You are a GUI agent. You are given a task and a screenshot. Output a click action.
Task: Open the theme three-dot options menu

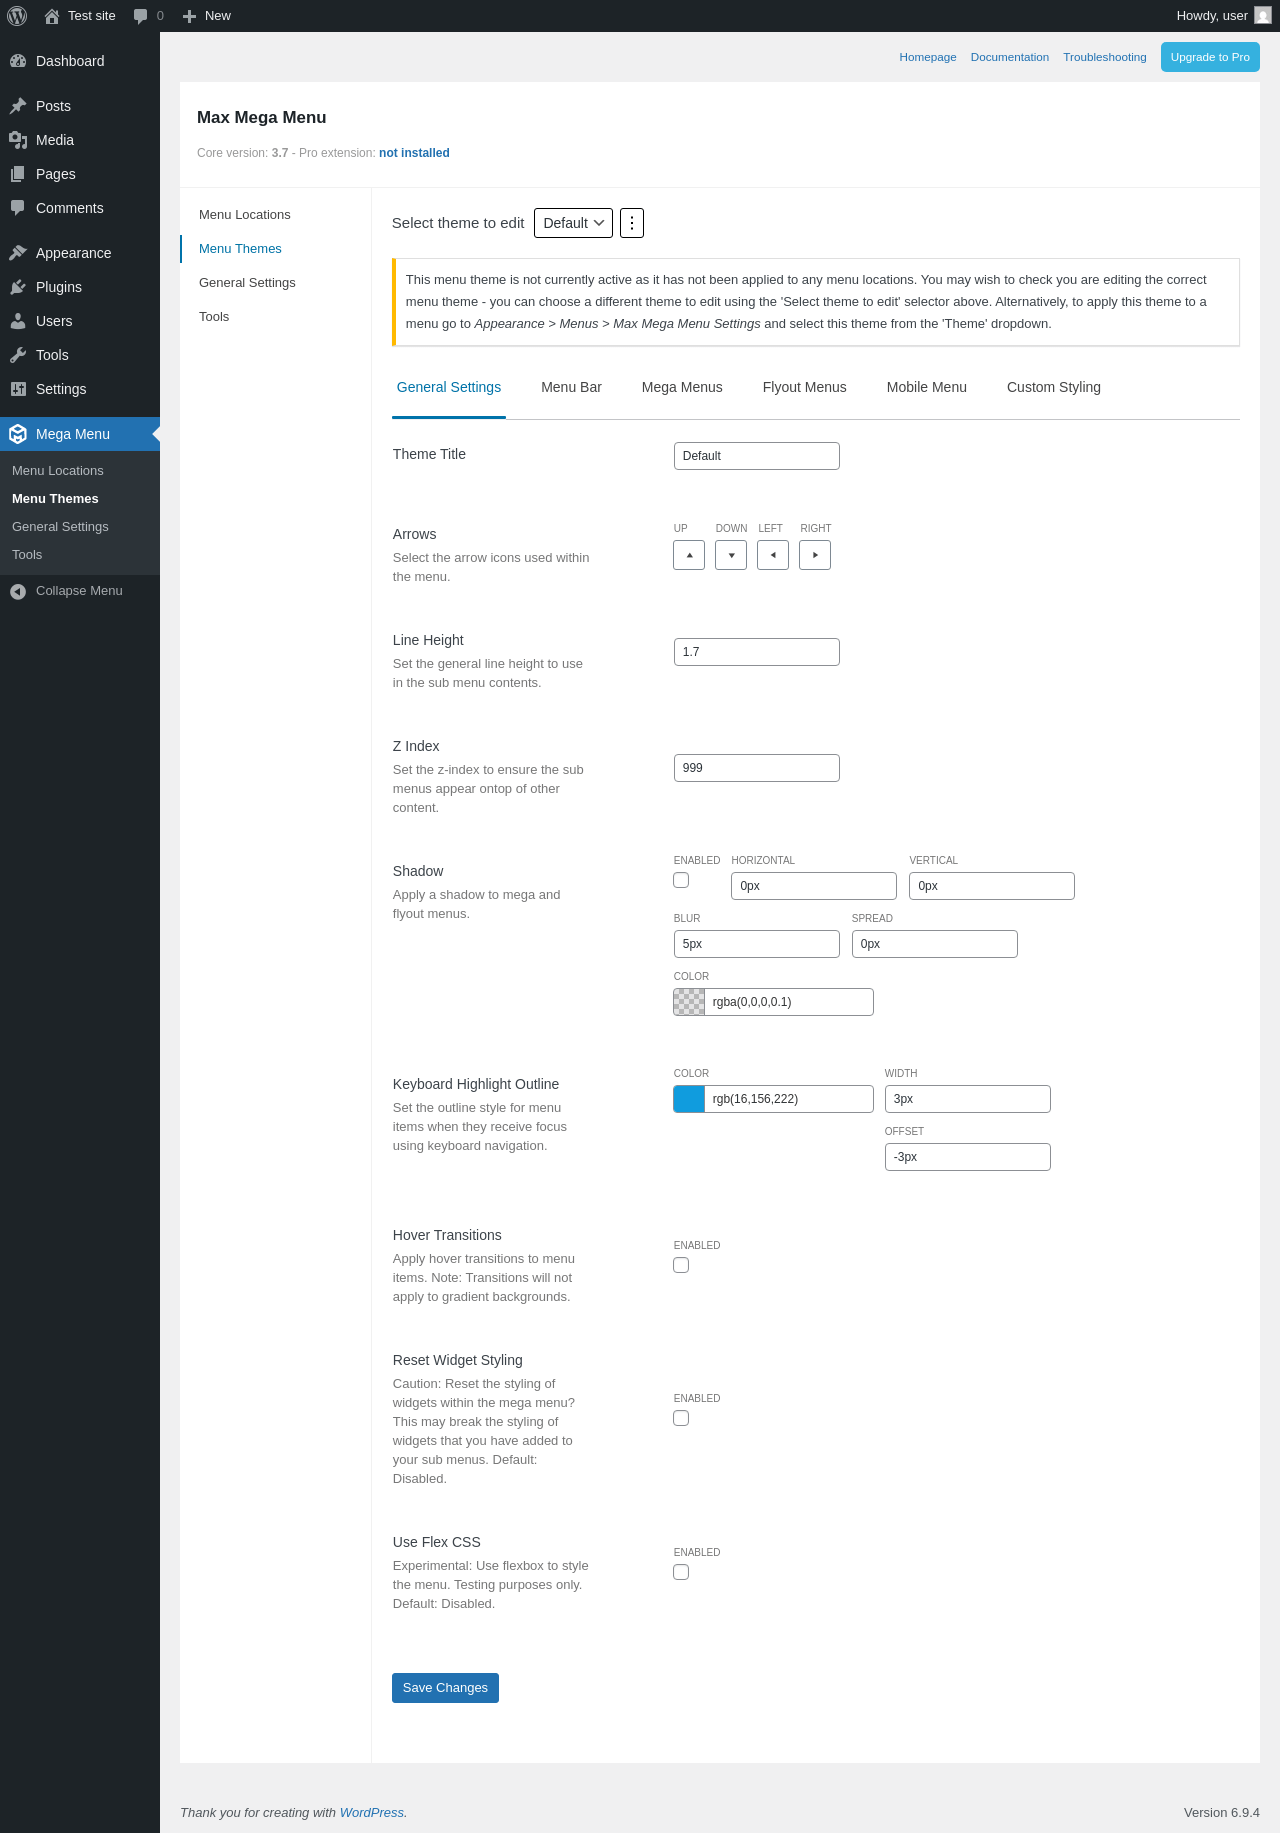click(632, 223)
